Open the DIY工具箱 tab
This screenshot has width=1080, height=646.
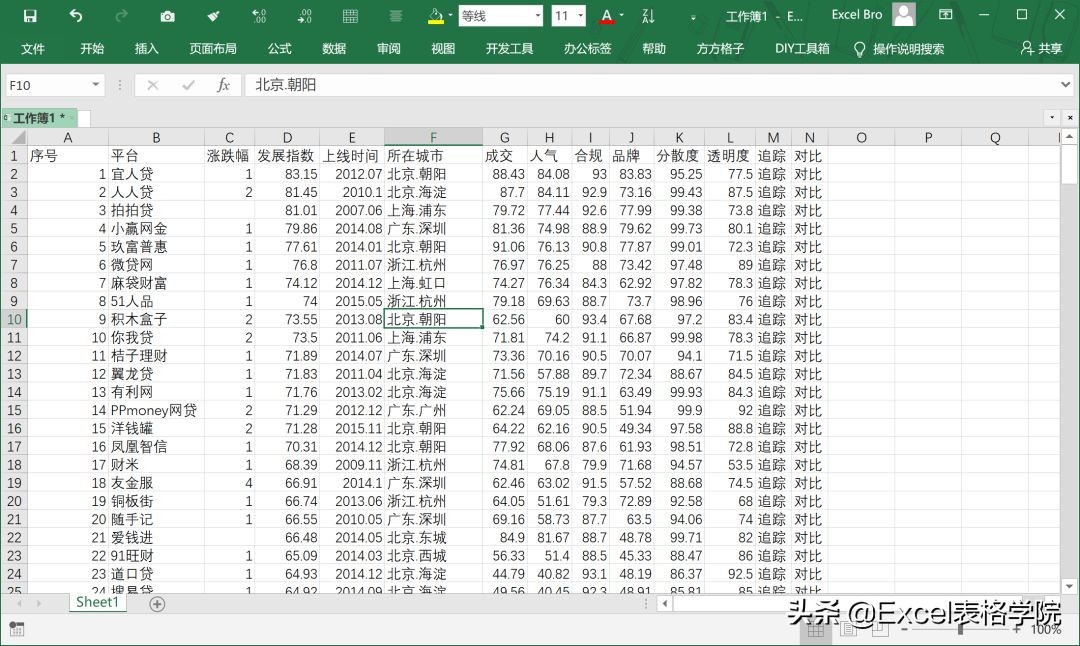(802, 48)
